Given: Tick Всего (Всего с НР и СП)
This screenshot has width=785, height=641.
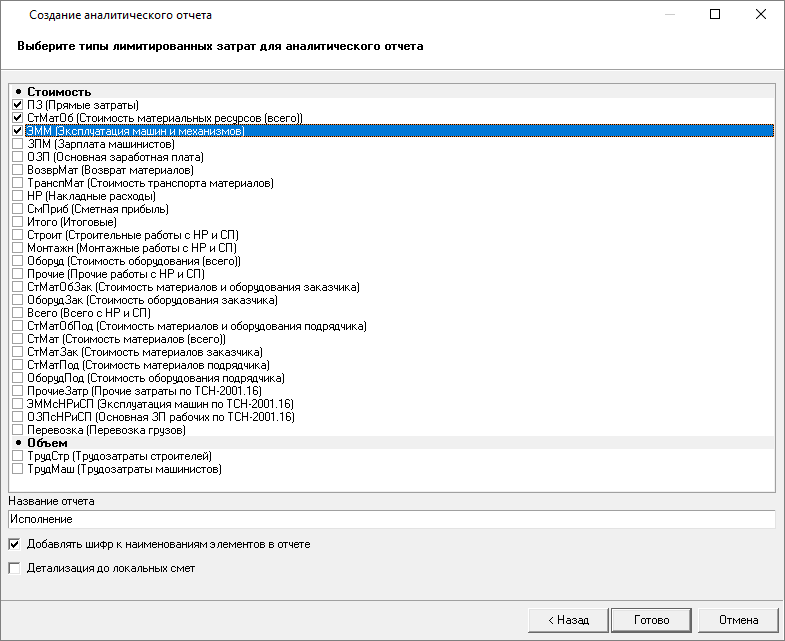Looking at the screenshot, I should tap(17, 313).
